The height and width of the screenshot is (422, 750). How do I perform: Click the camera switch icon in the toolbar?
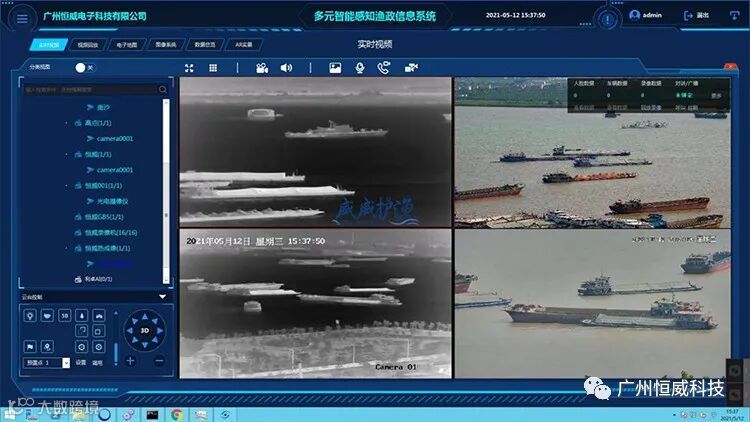point(411,68)
